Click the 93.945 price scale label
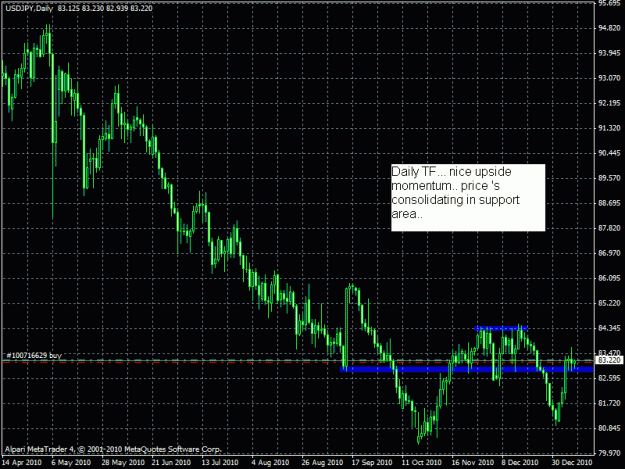This screenshot has height=469, width=625. pos(609,53)
